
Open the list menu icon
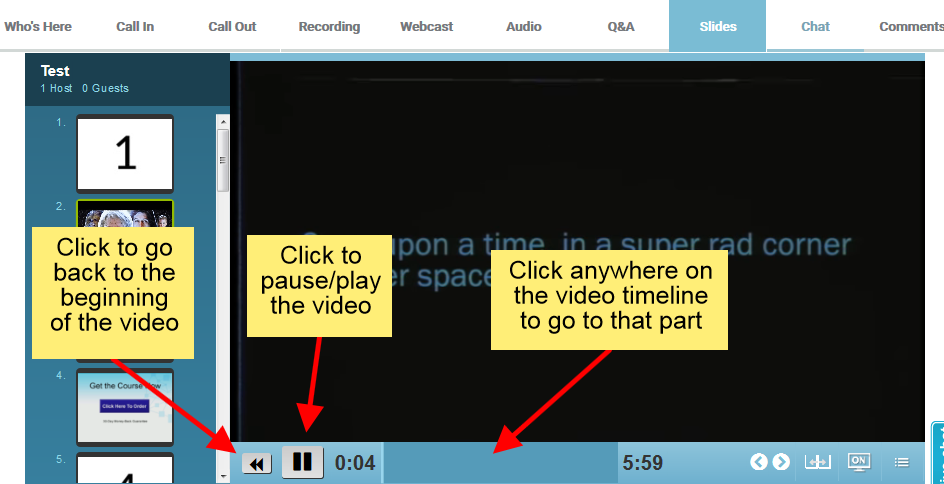(901, 462)
